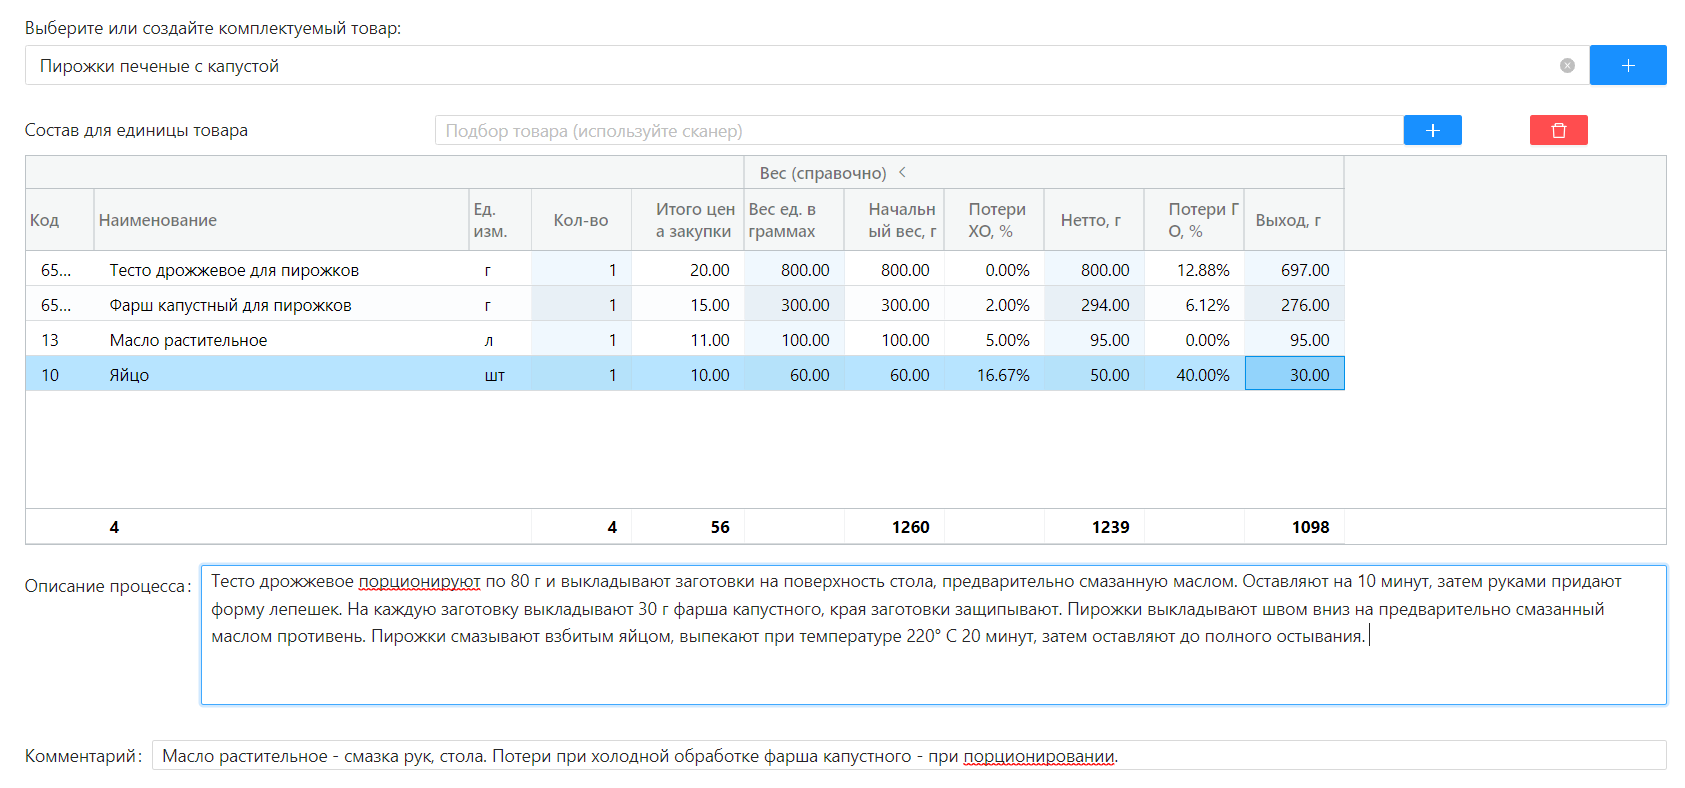1685x788 pixels.
Task: Click weight per unit 60.00 for Яйцо
Action: [x=794, y=375]
